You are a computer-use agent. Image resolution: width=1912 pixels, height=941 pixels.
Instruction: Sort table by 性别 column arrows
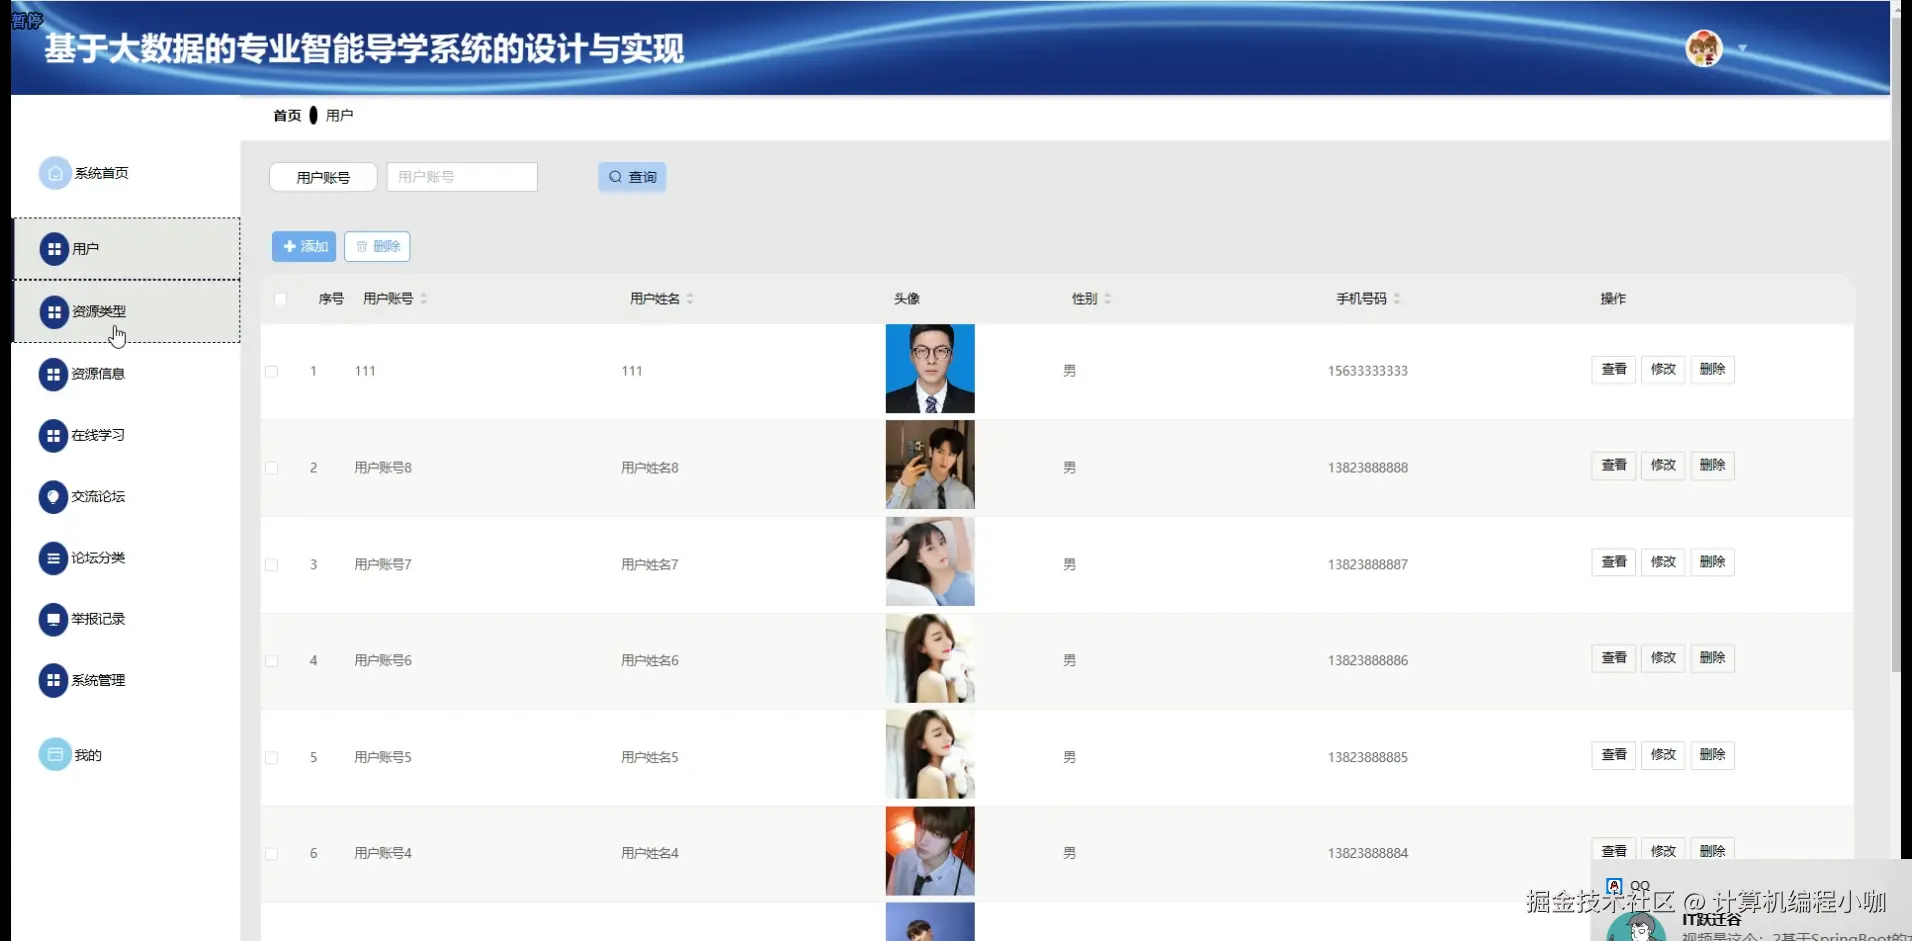[1107, 299]
